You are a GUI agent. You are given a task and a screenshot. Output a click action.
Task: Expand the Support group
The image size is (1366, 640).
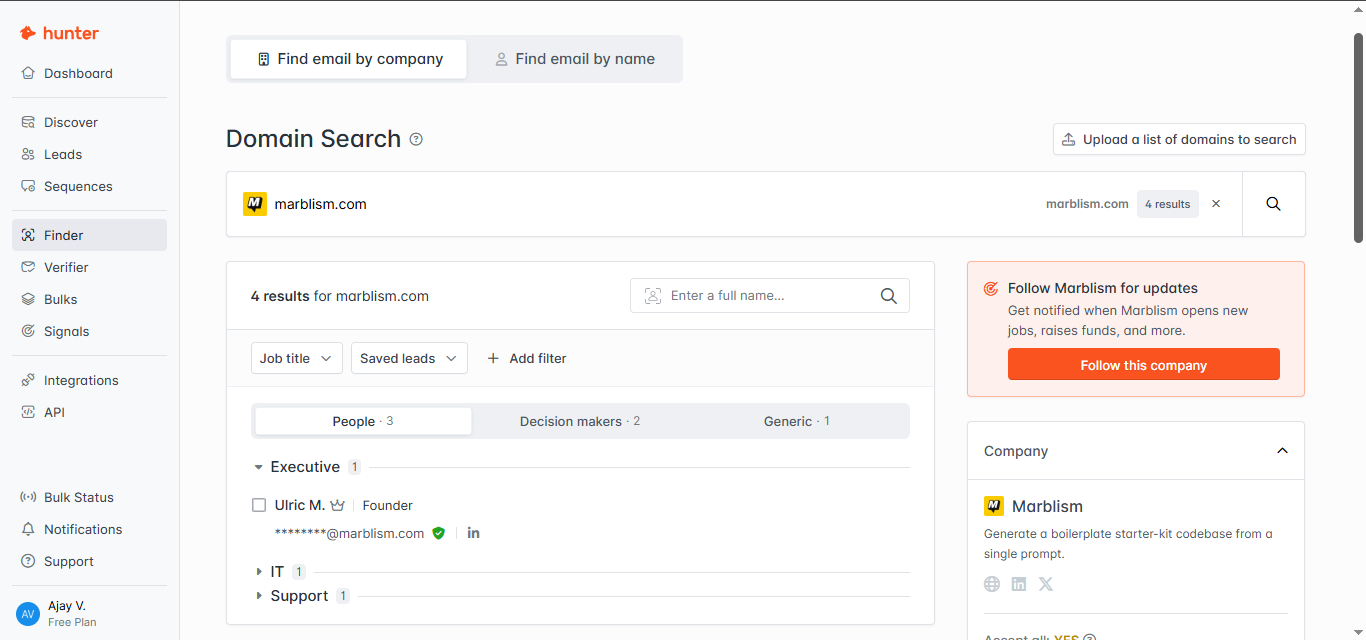(259, 596)
